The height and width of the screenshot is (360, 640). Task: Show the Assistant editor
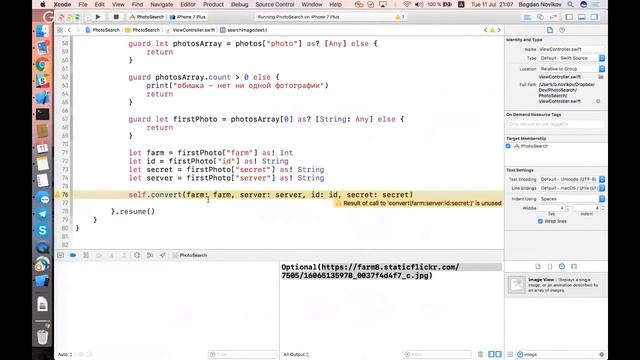540,17
